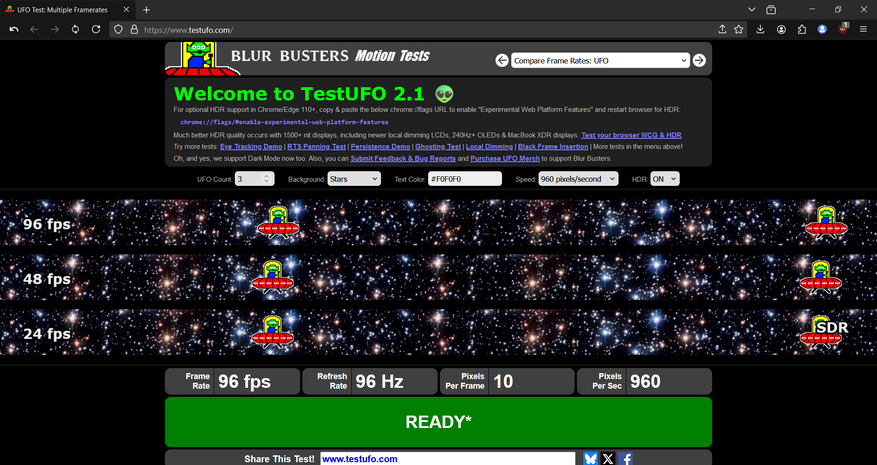The height and width of the screenshot is (465, 877).
Task: Click the Refresh Rate 96 Hz readout
Action: tap(370, 382)
